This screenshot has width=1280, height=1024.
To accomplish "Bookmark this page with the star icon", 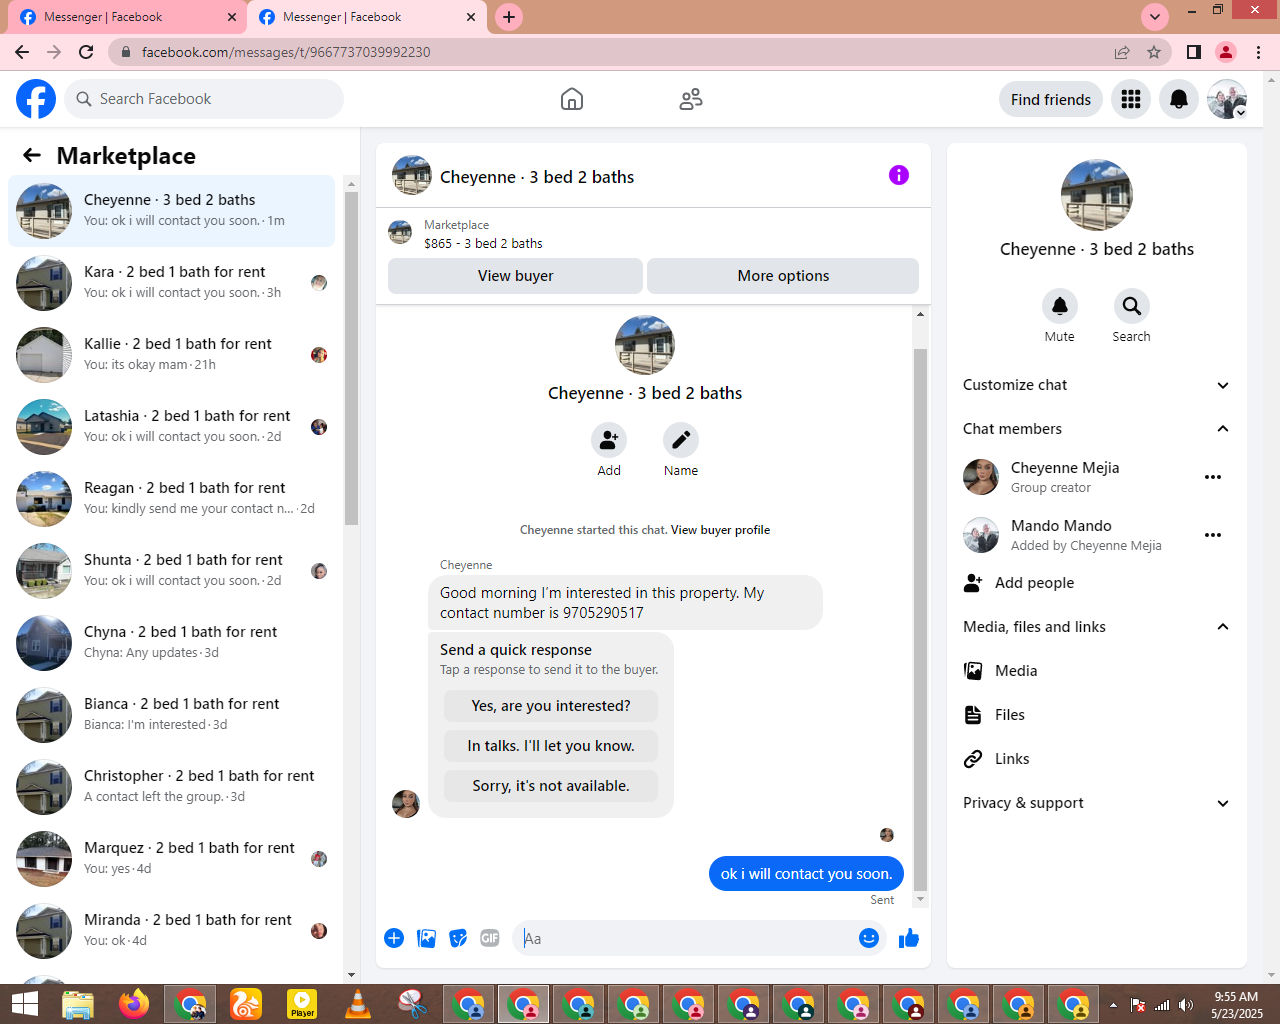I will (1154, 52).
